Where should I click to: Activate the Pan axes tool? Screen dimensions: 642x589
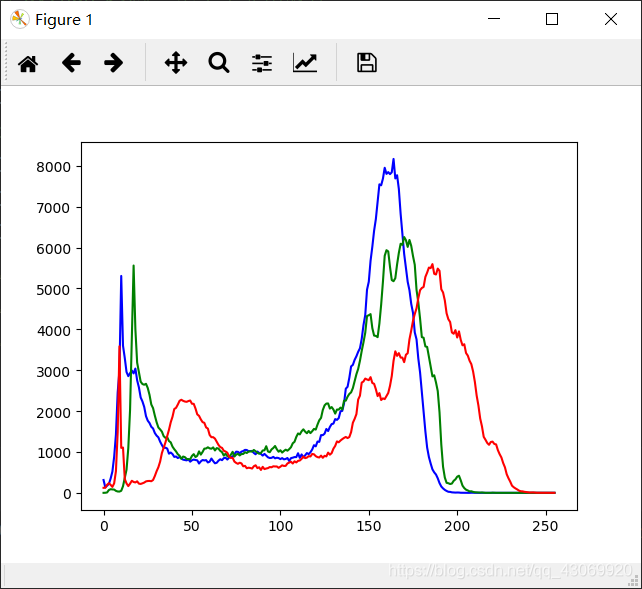pyautogui.click(x=176, y=63)
